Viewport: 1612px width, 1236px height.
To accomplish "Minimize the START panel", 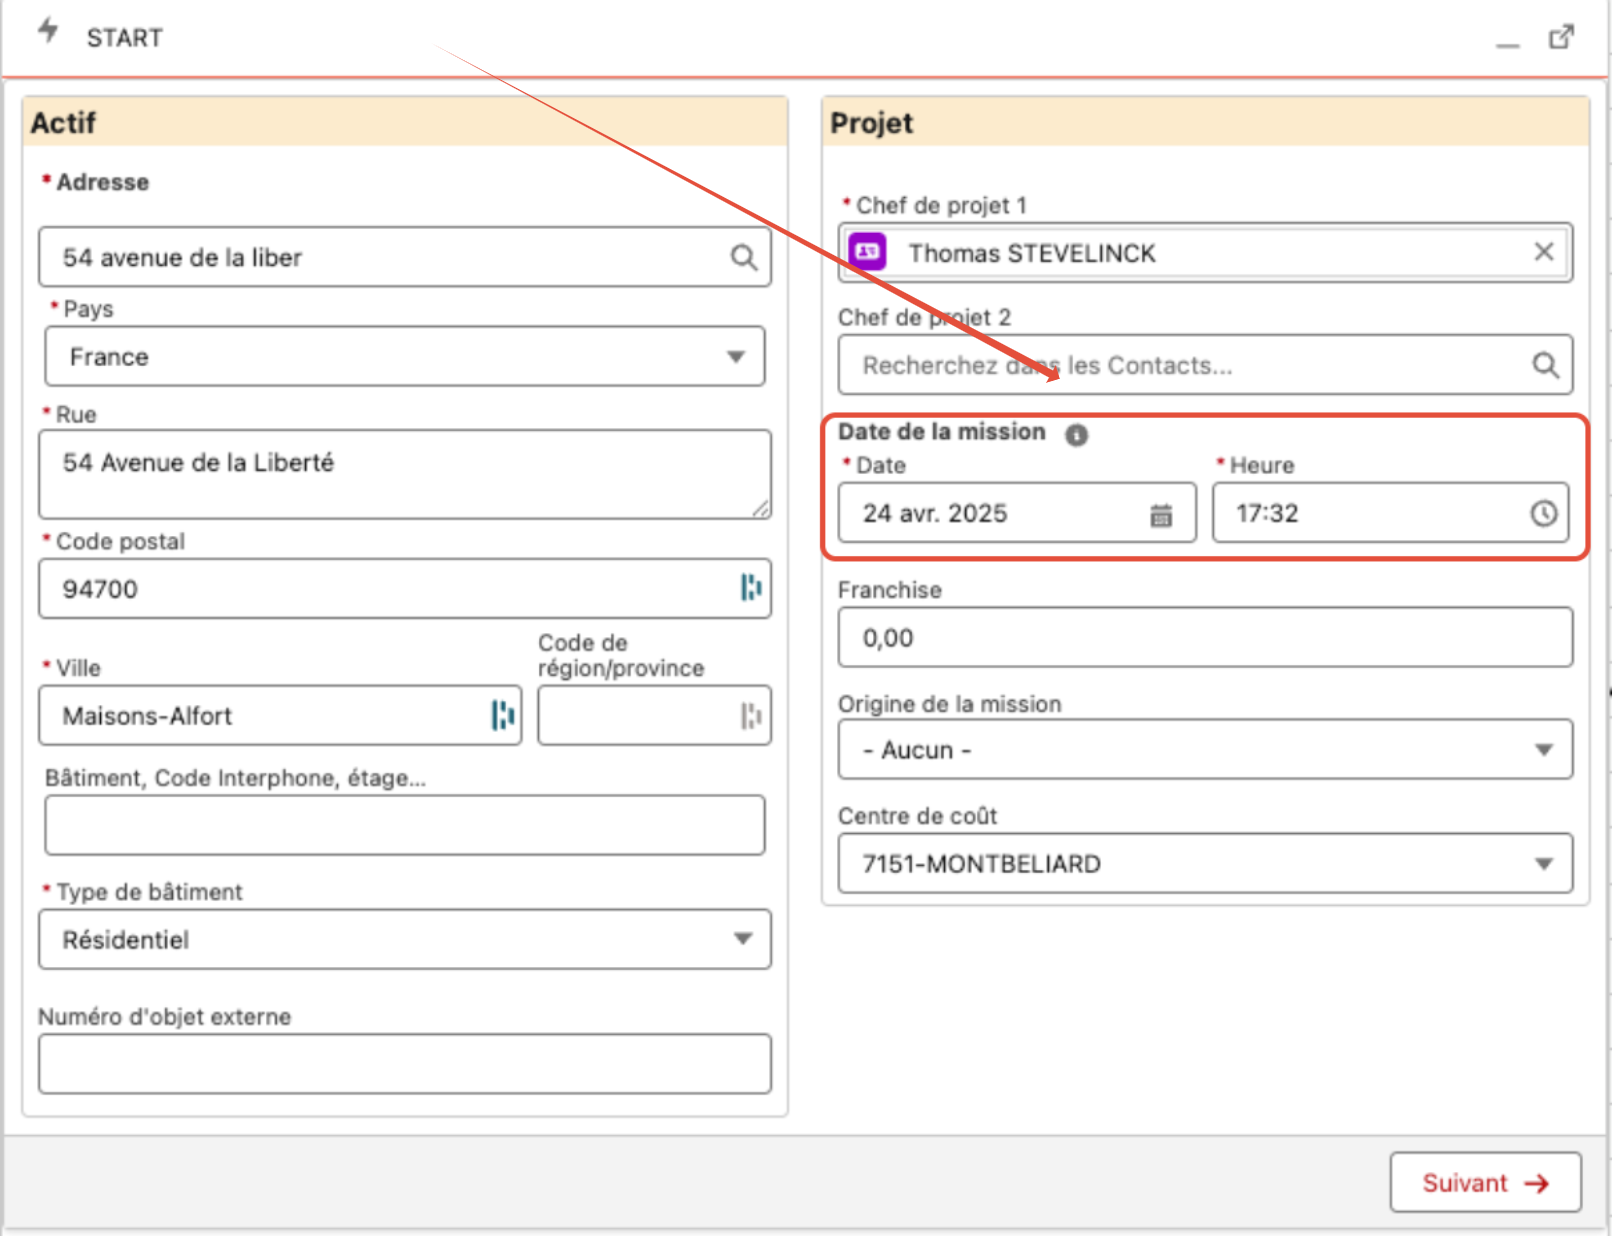I will (x=1508, y=44).
